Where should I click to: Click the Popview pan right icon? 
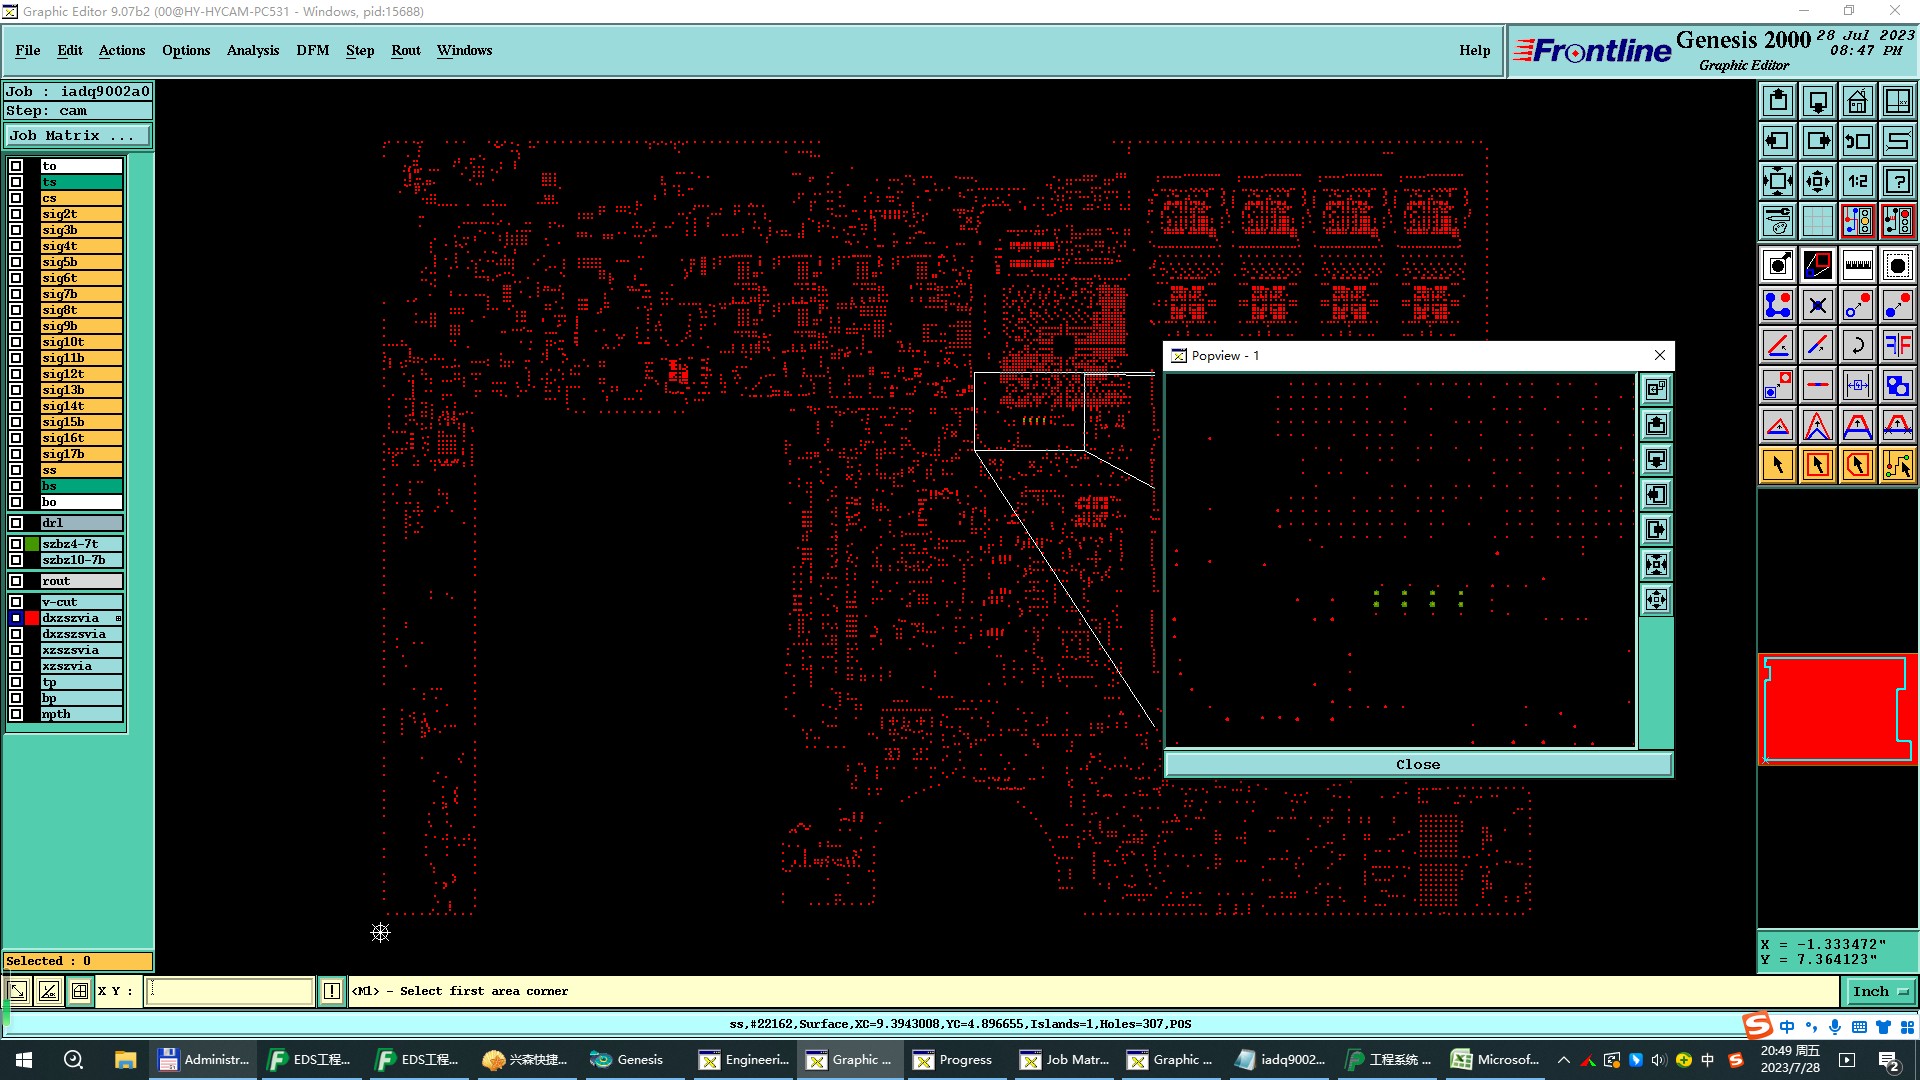[1656, 530]
